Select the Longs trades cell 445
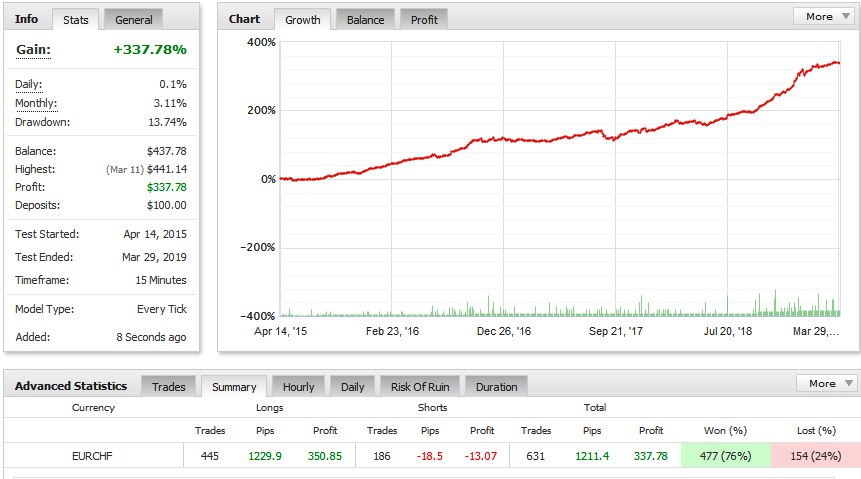Screen dimensions: 861x479 point(210,456)
